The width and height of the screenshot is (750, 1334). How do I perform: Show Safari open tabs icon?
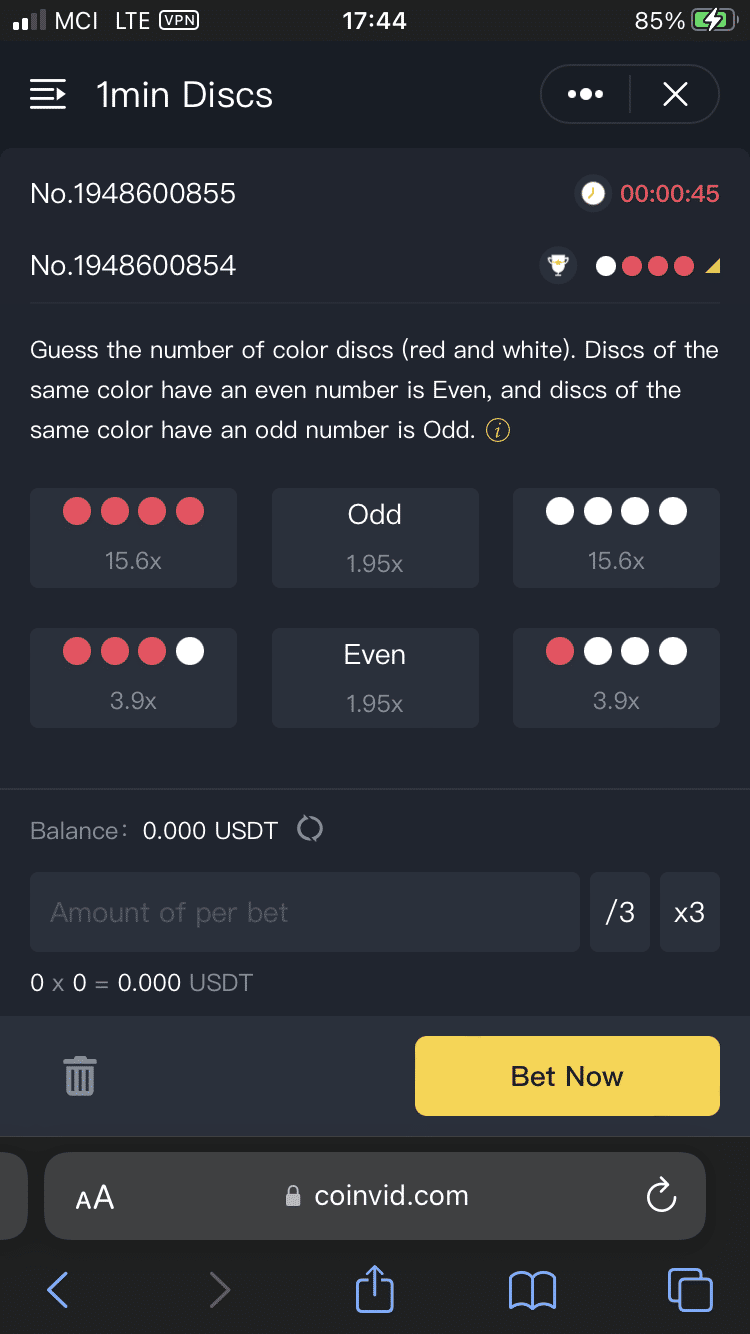(689, 1289)
